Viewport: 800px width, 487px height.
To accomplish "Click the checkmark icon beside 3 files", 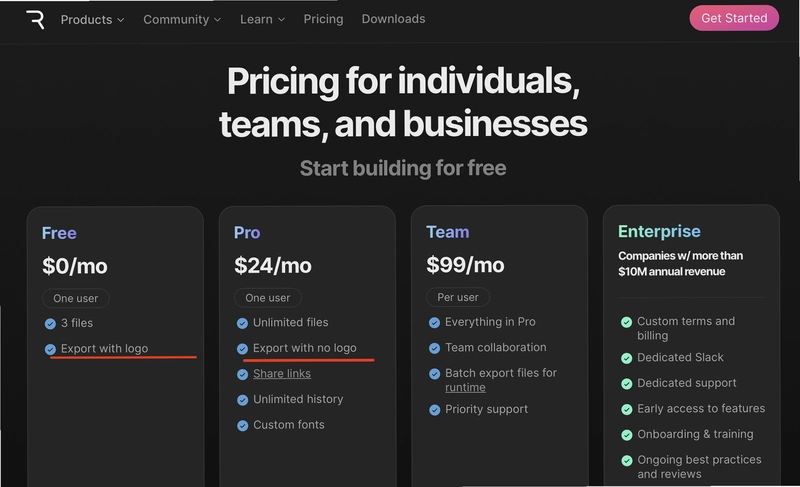I will click(50, 323).
